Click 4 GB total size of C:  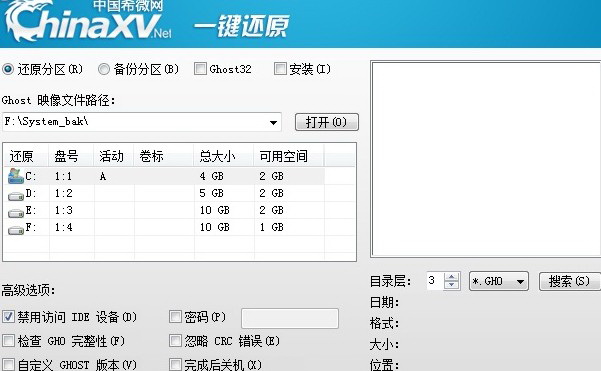pyautogui.click(x=212, y=176)
